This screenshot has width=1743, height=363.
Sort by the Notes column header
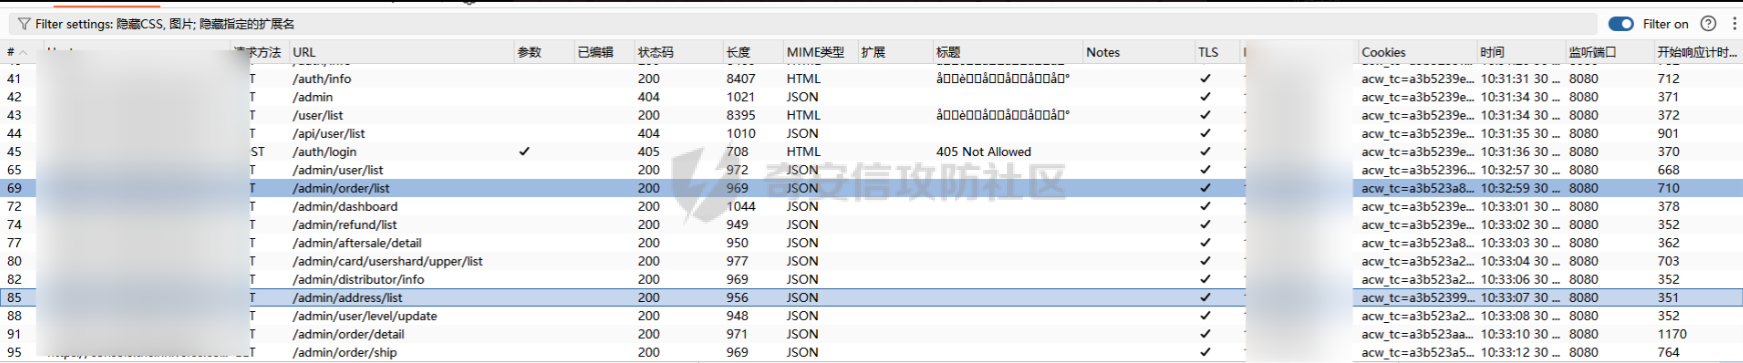coord(1103,52)
